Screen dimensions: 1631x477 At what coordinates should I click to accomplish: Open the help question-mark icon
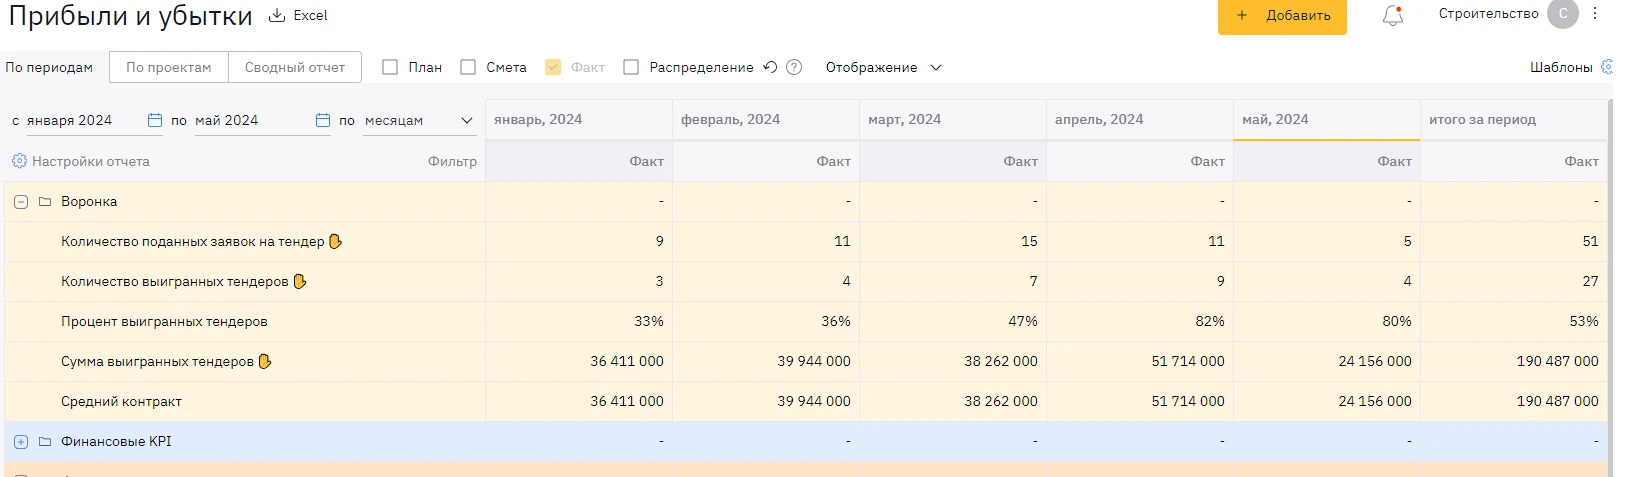pyautogui.click(x=794, y=67)
